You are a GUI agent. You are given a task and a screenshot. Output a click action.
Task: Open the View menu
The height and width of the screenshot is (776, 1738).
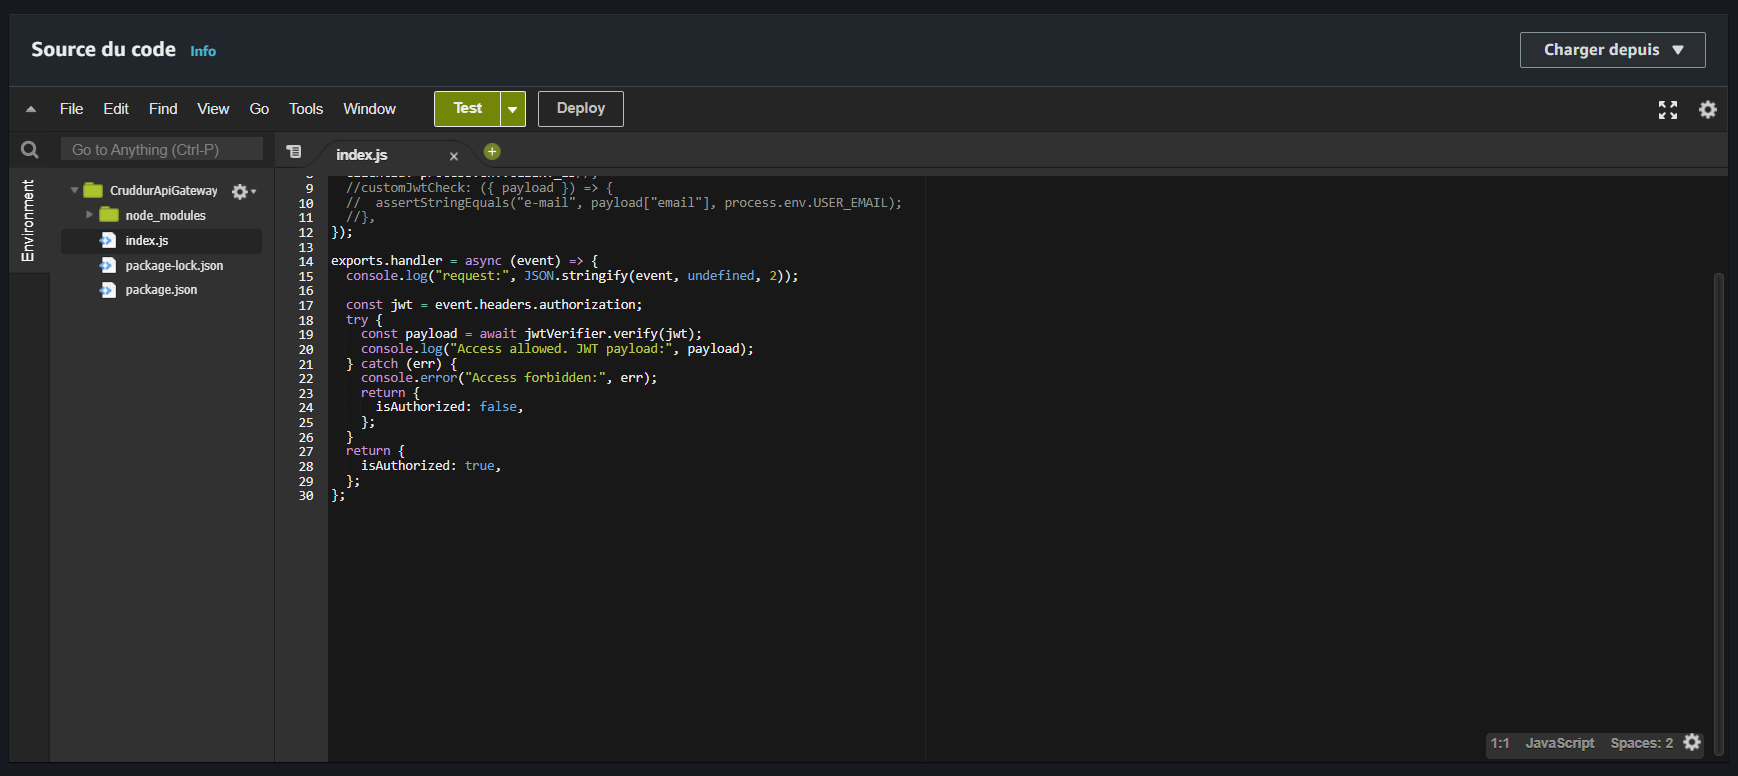click(213, 109)
